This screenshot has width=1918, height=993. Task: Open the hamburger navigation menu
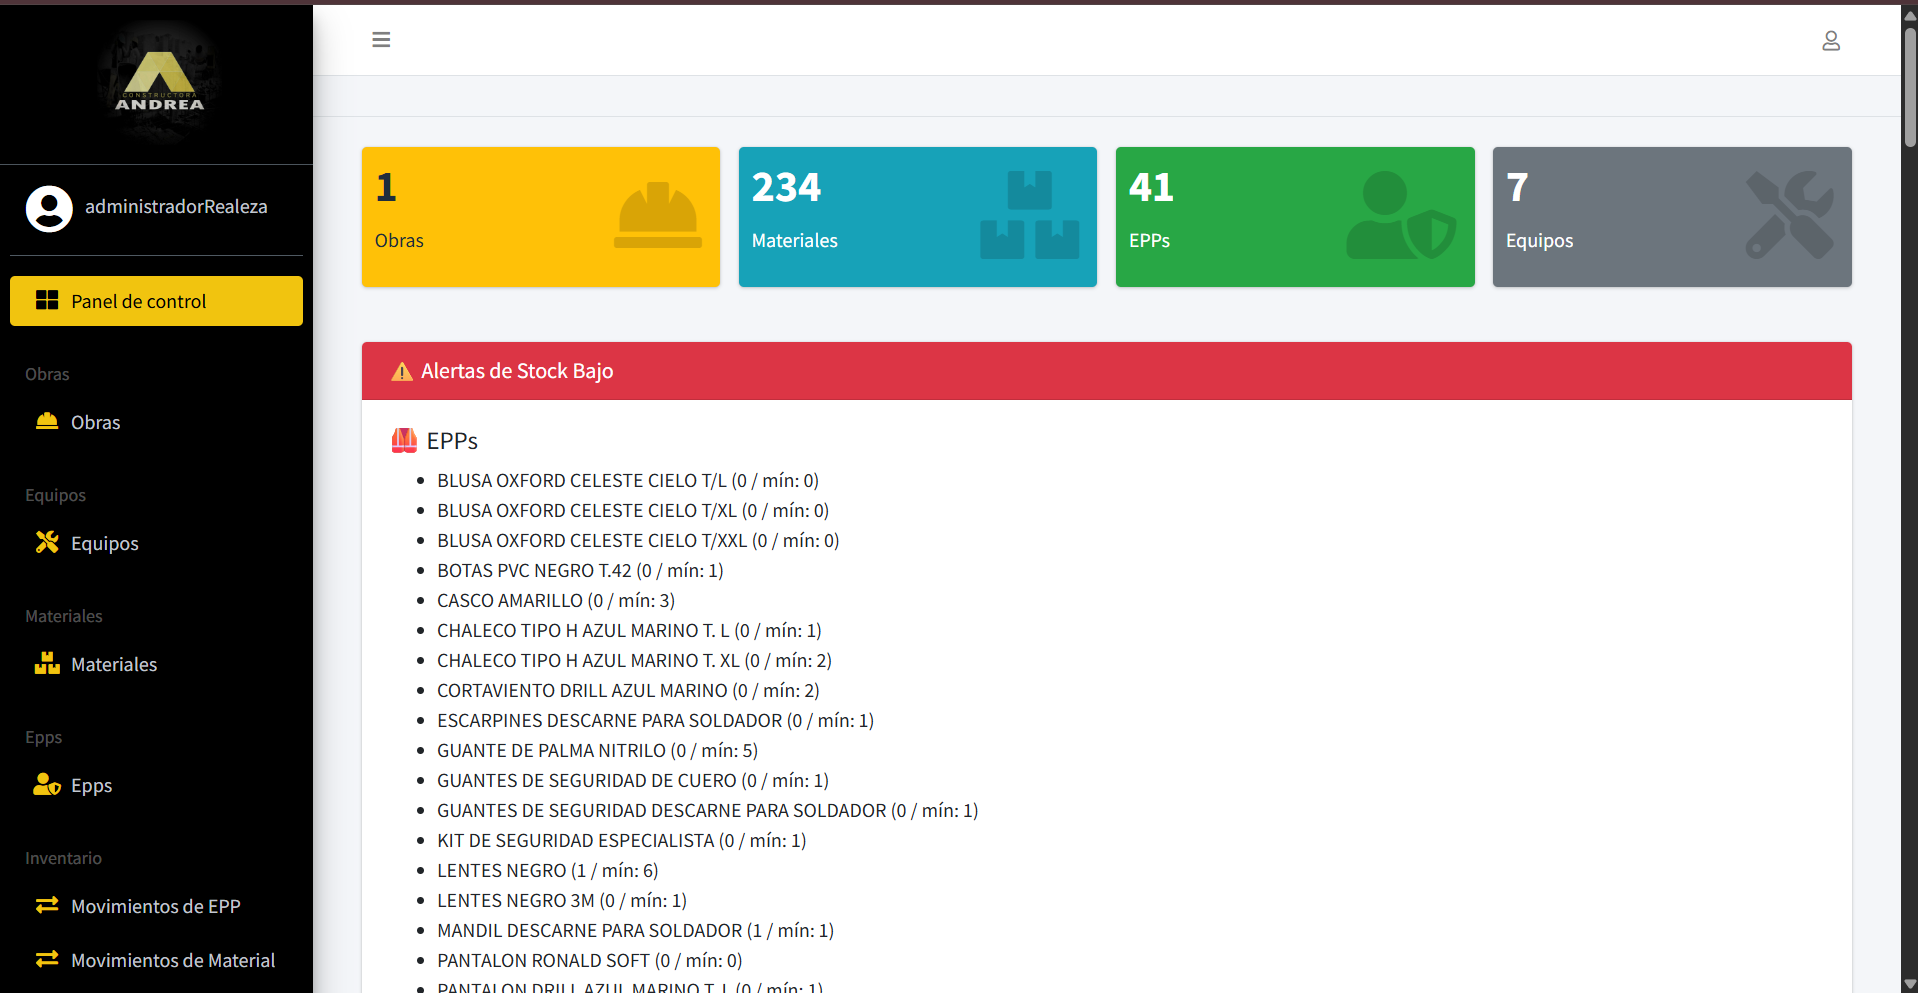point(381,39)
